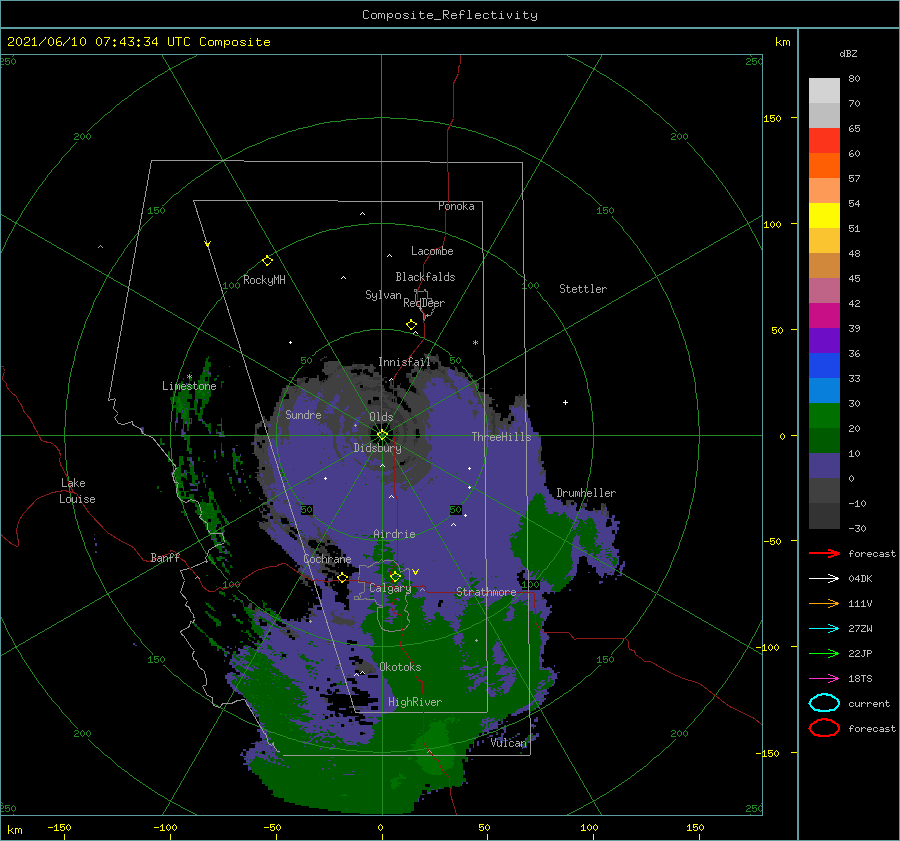Viewport: 900px width, 841px height.
Task: Click the orange 111V arrow legend icon
Action: click(x=824, y=603)
